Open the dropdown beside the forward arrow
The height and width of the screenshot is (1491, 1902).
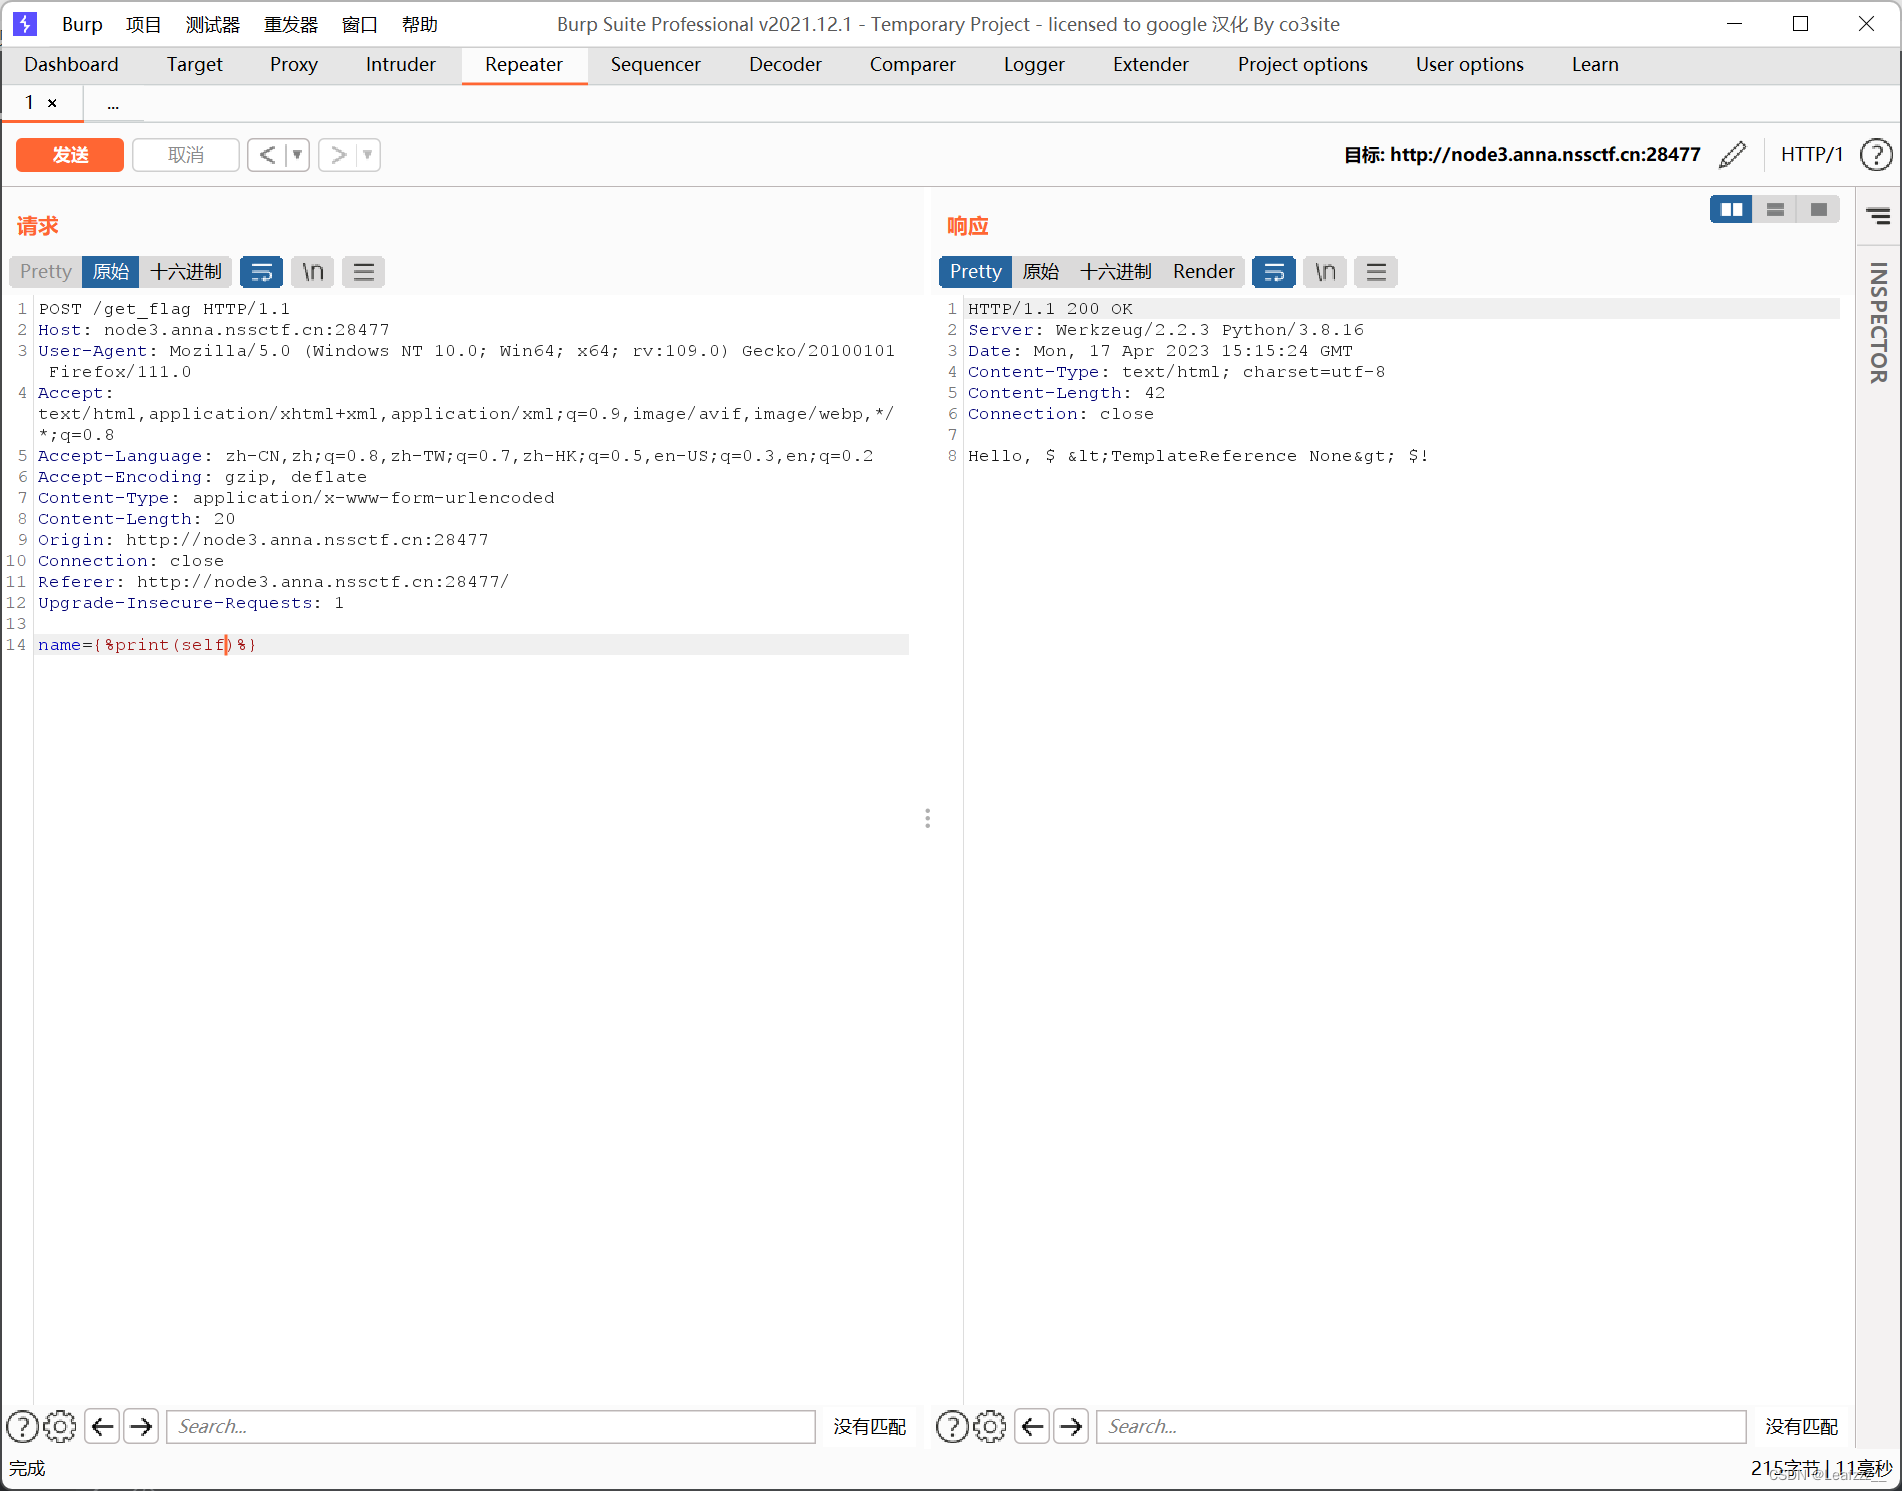coord(366,154)
